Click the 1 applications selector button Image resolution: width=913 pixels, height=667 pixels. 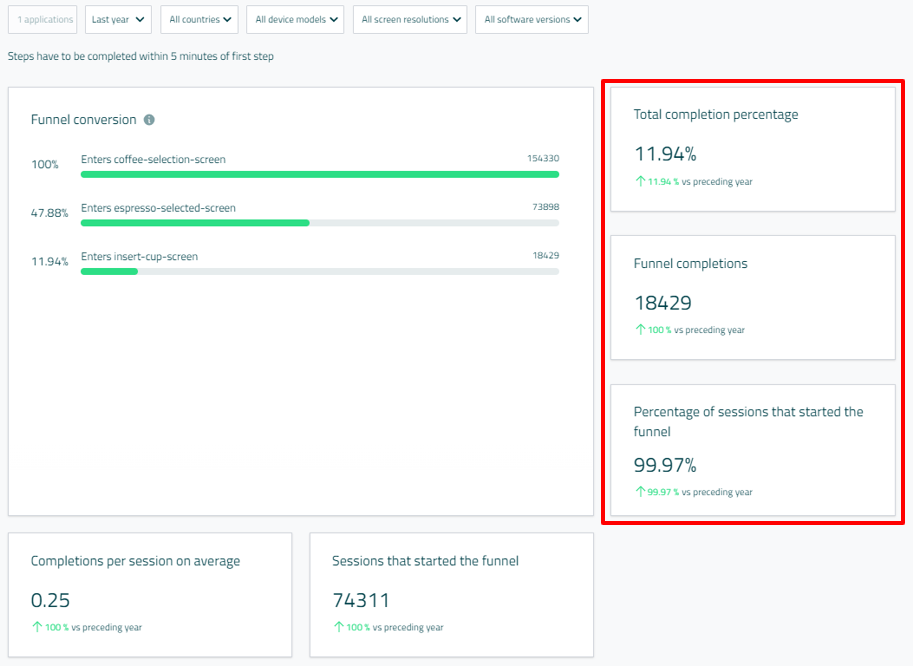click(42, 20)
